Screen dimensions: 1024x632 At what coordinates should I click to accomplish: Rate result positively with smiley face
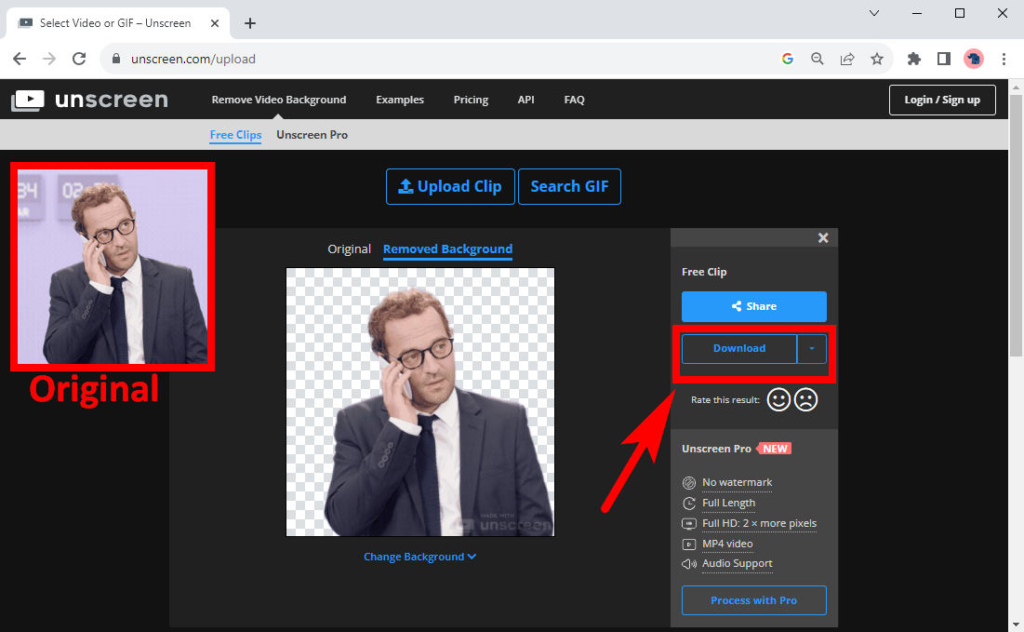pos(779,399)
